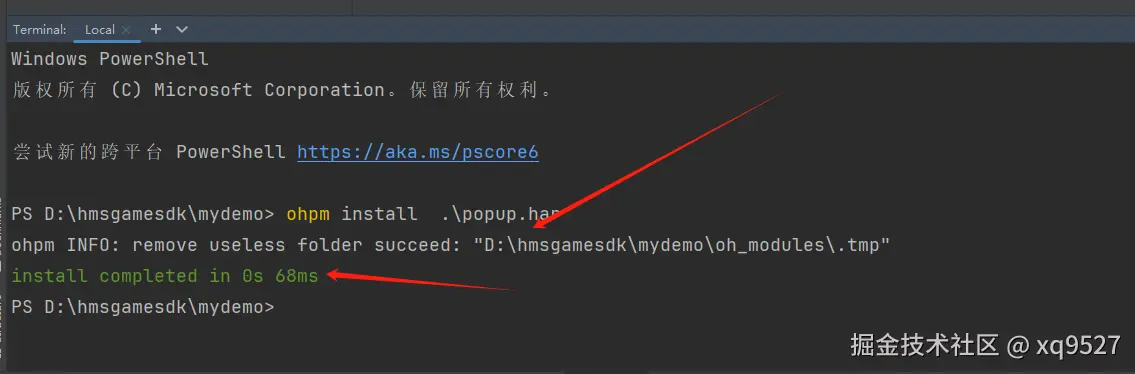Viewport: 1135px width, 374px height.
Task: Click the install completed in 0s 68ms line
Action: [165, 276]
